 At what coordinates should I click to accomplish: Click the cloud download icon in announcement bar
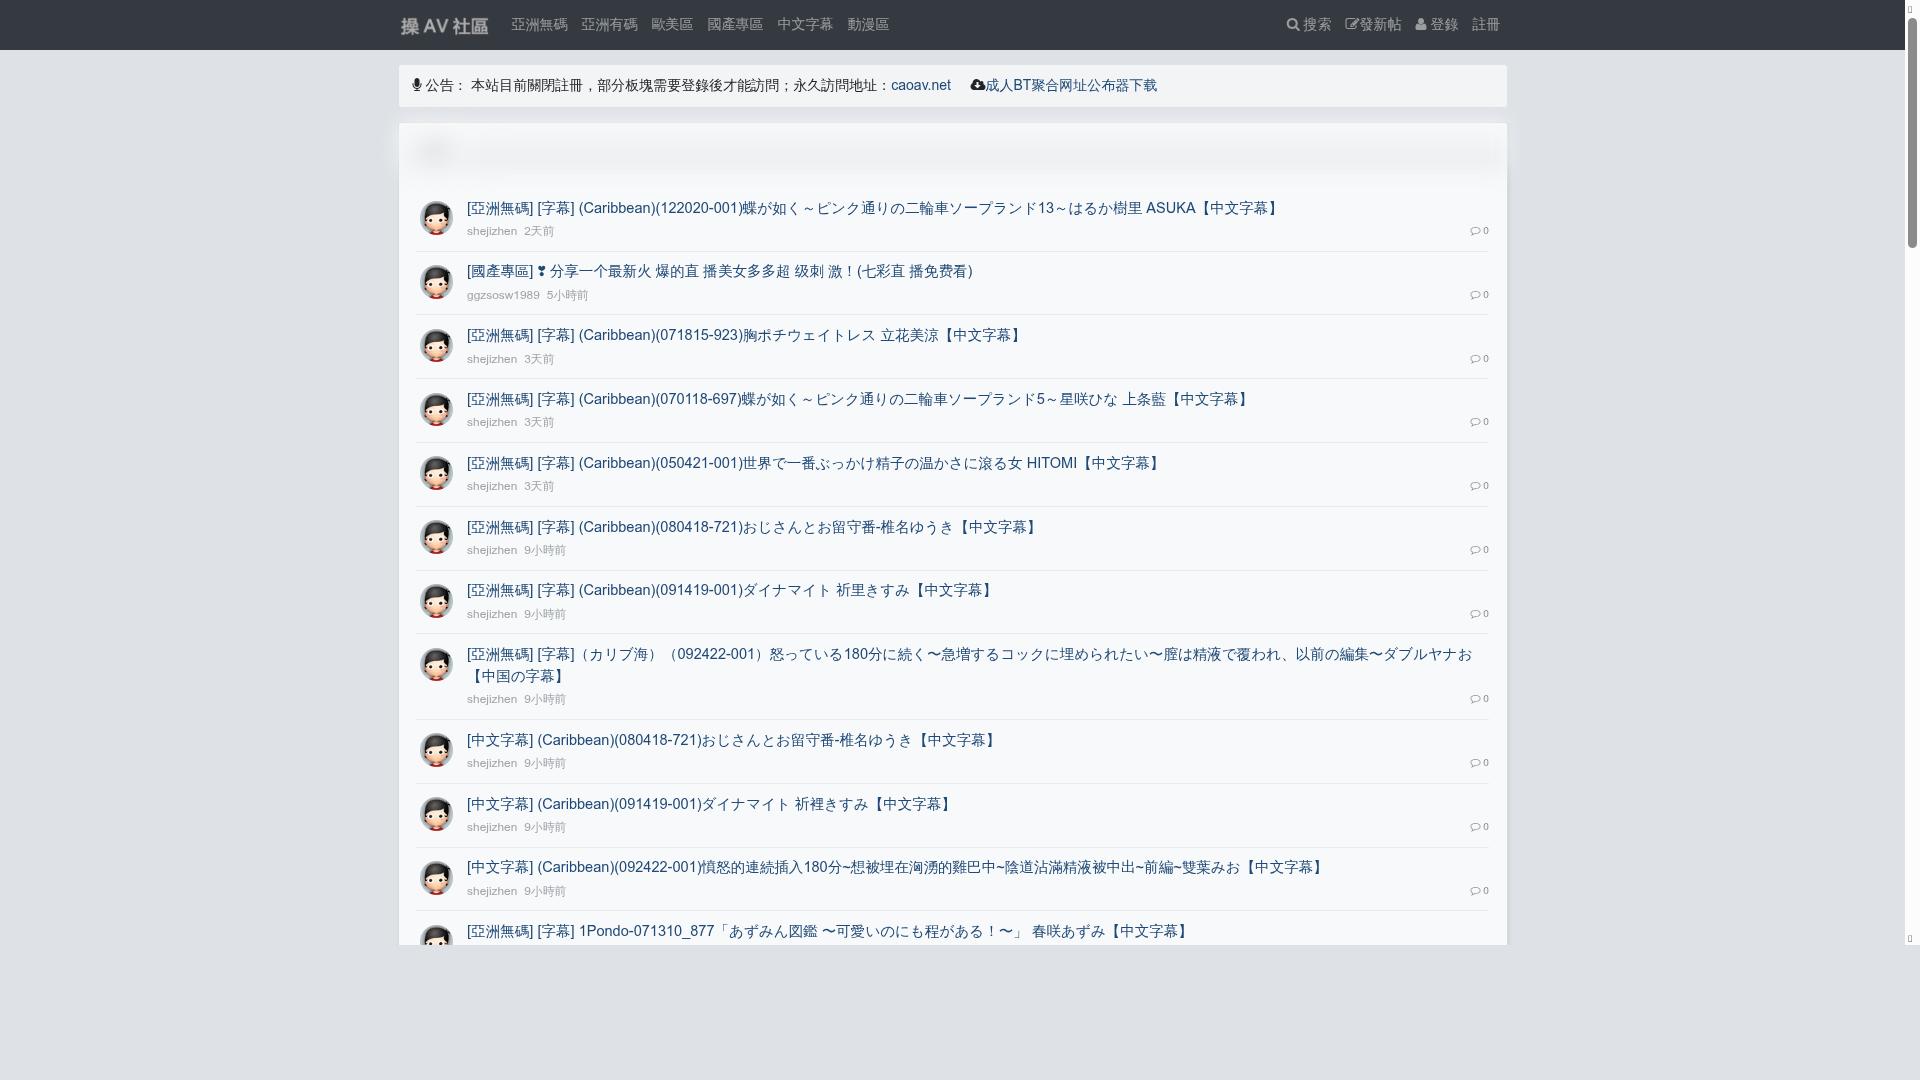[977, 85]
